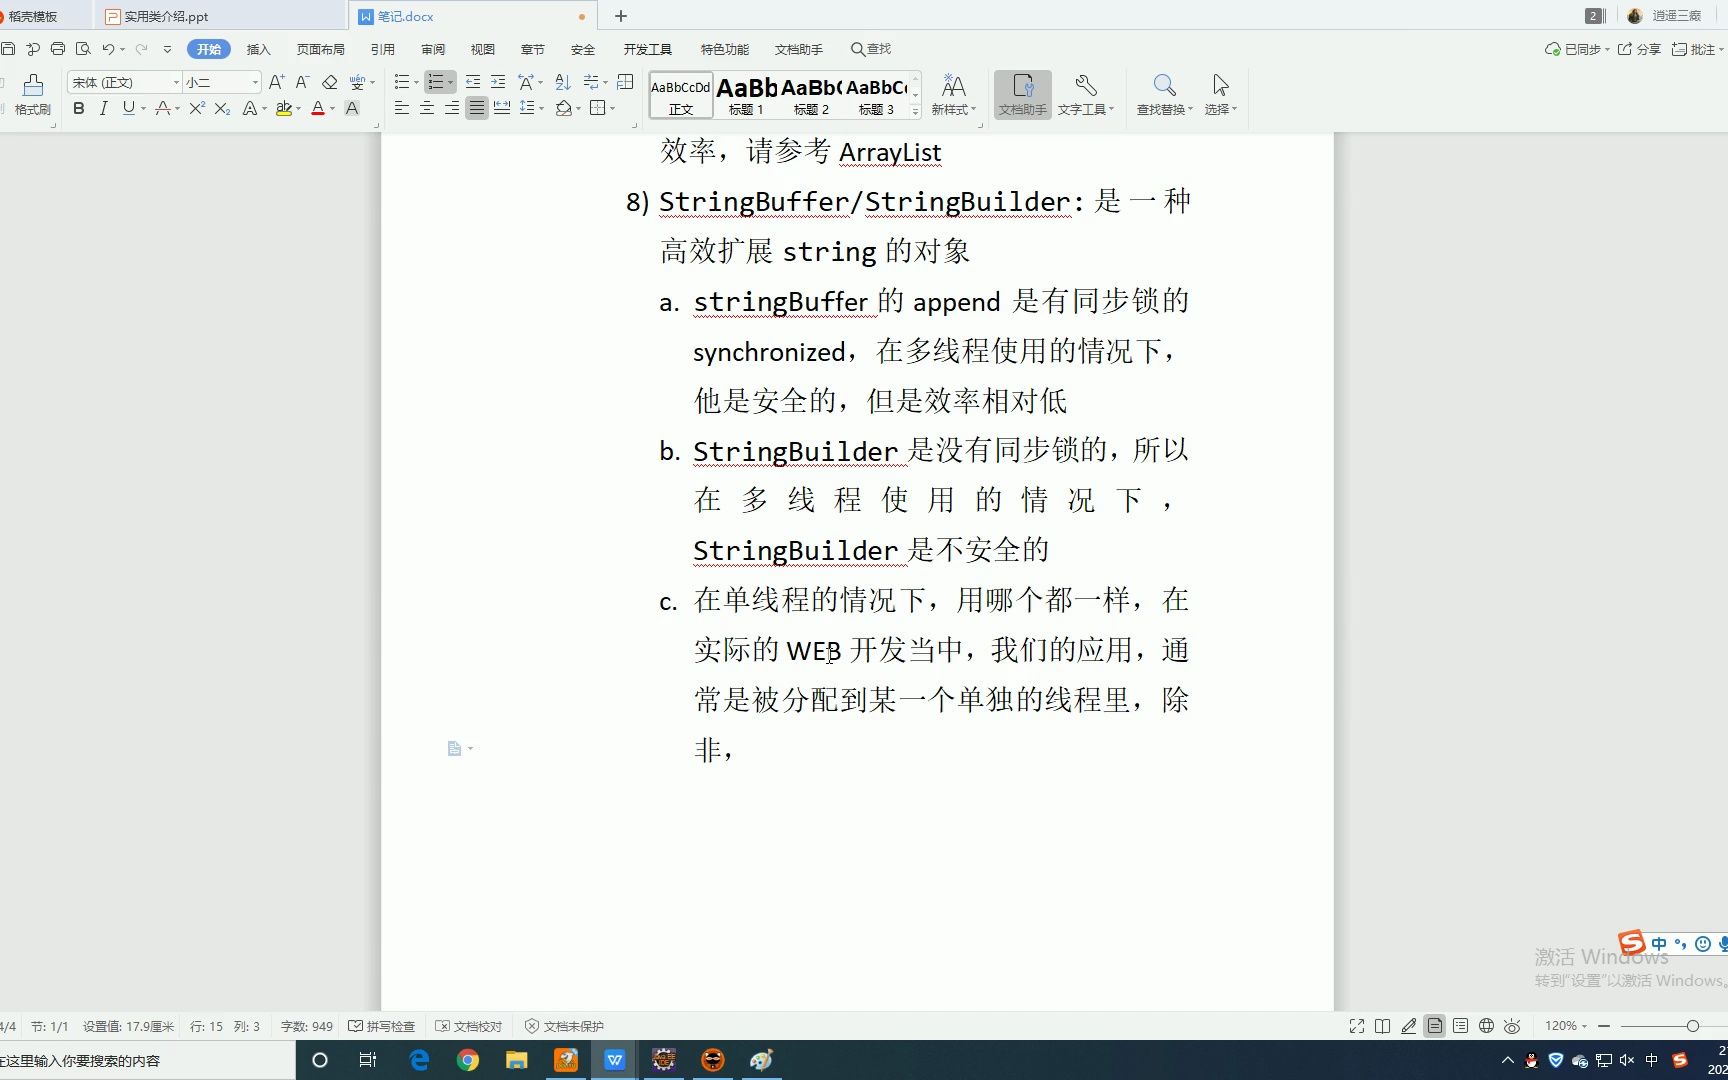
Task: Set center text alignment
Action: [427, 108]
